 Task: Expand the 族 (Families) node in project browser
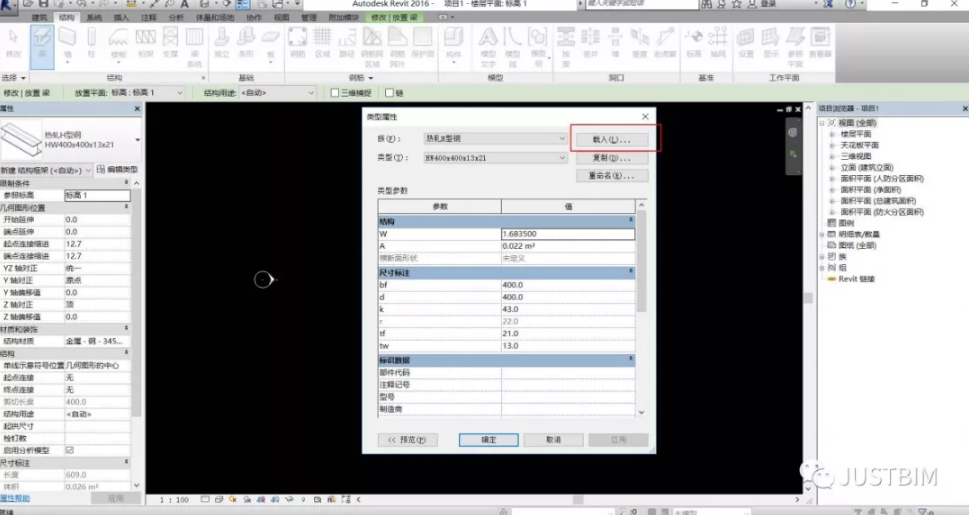[822, 257]
